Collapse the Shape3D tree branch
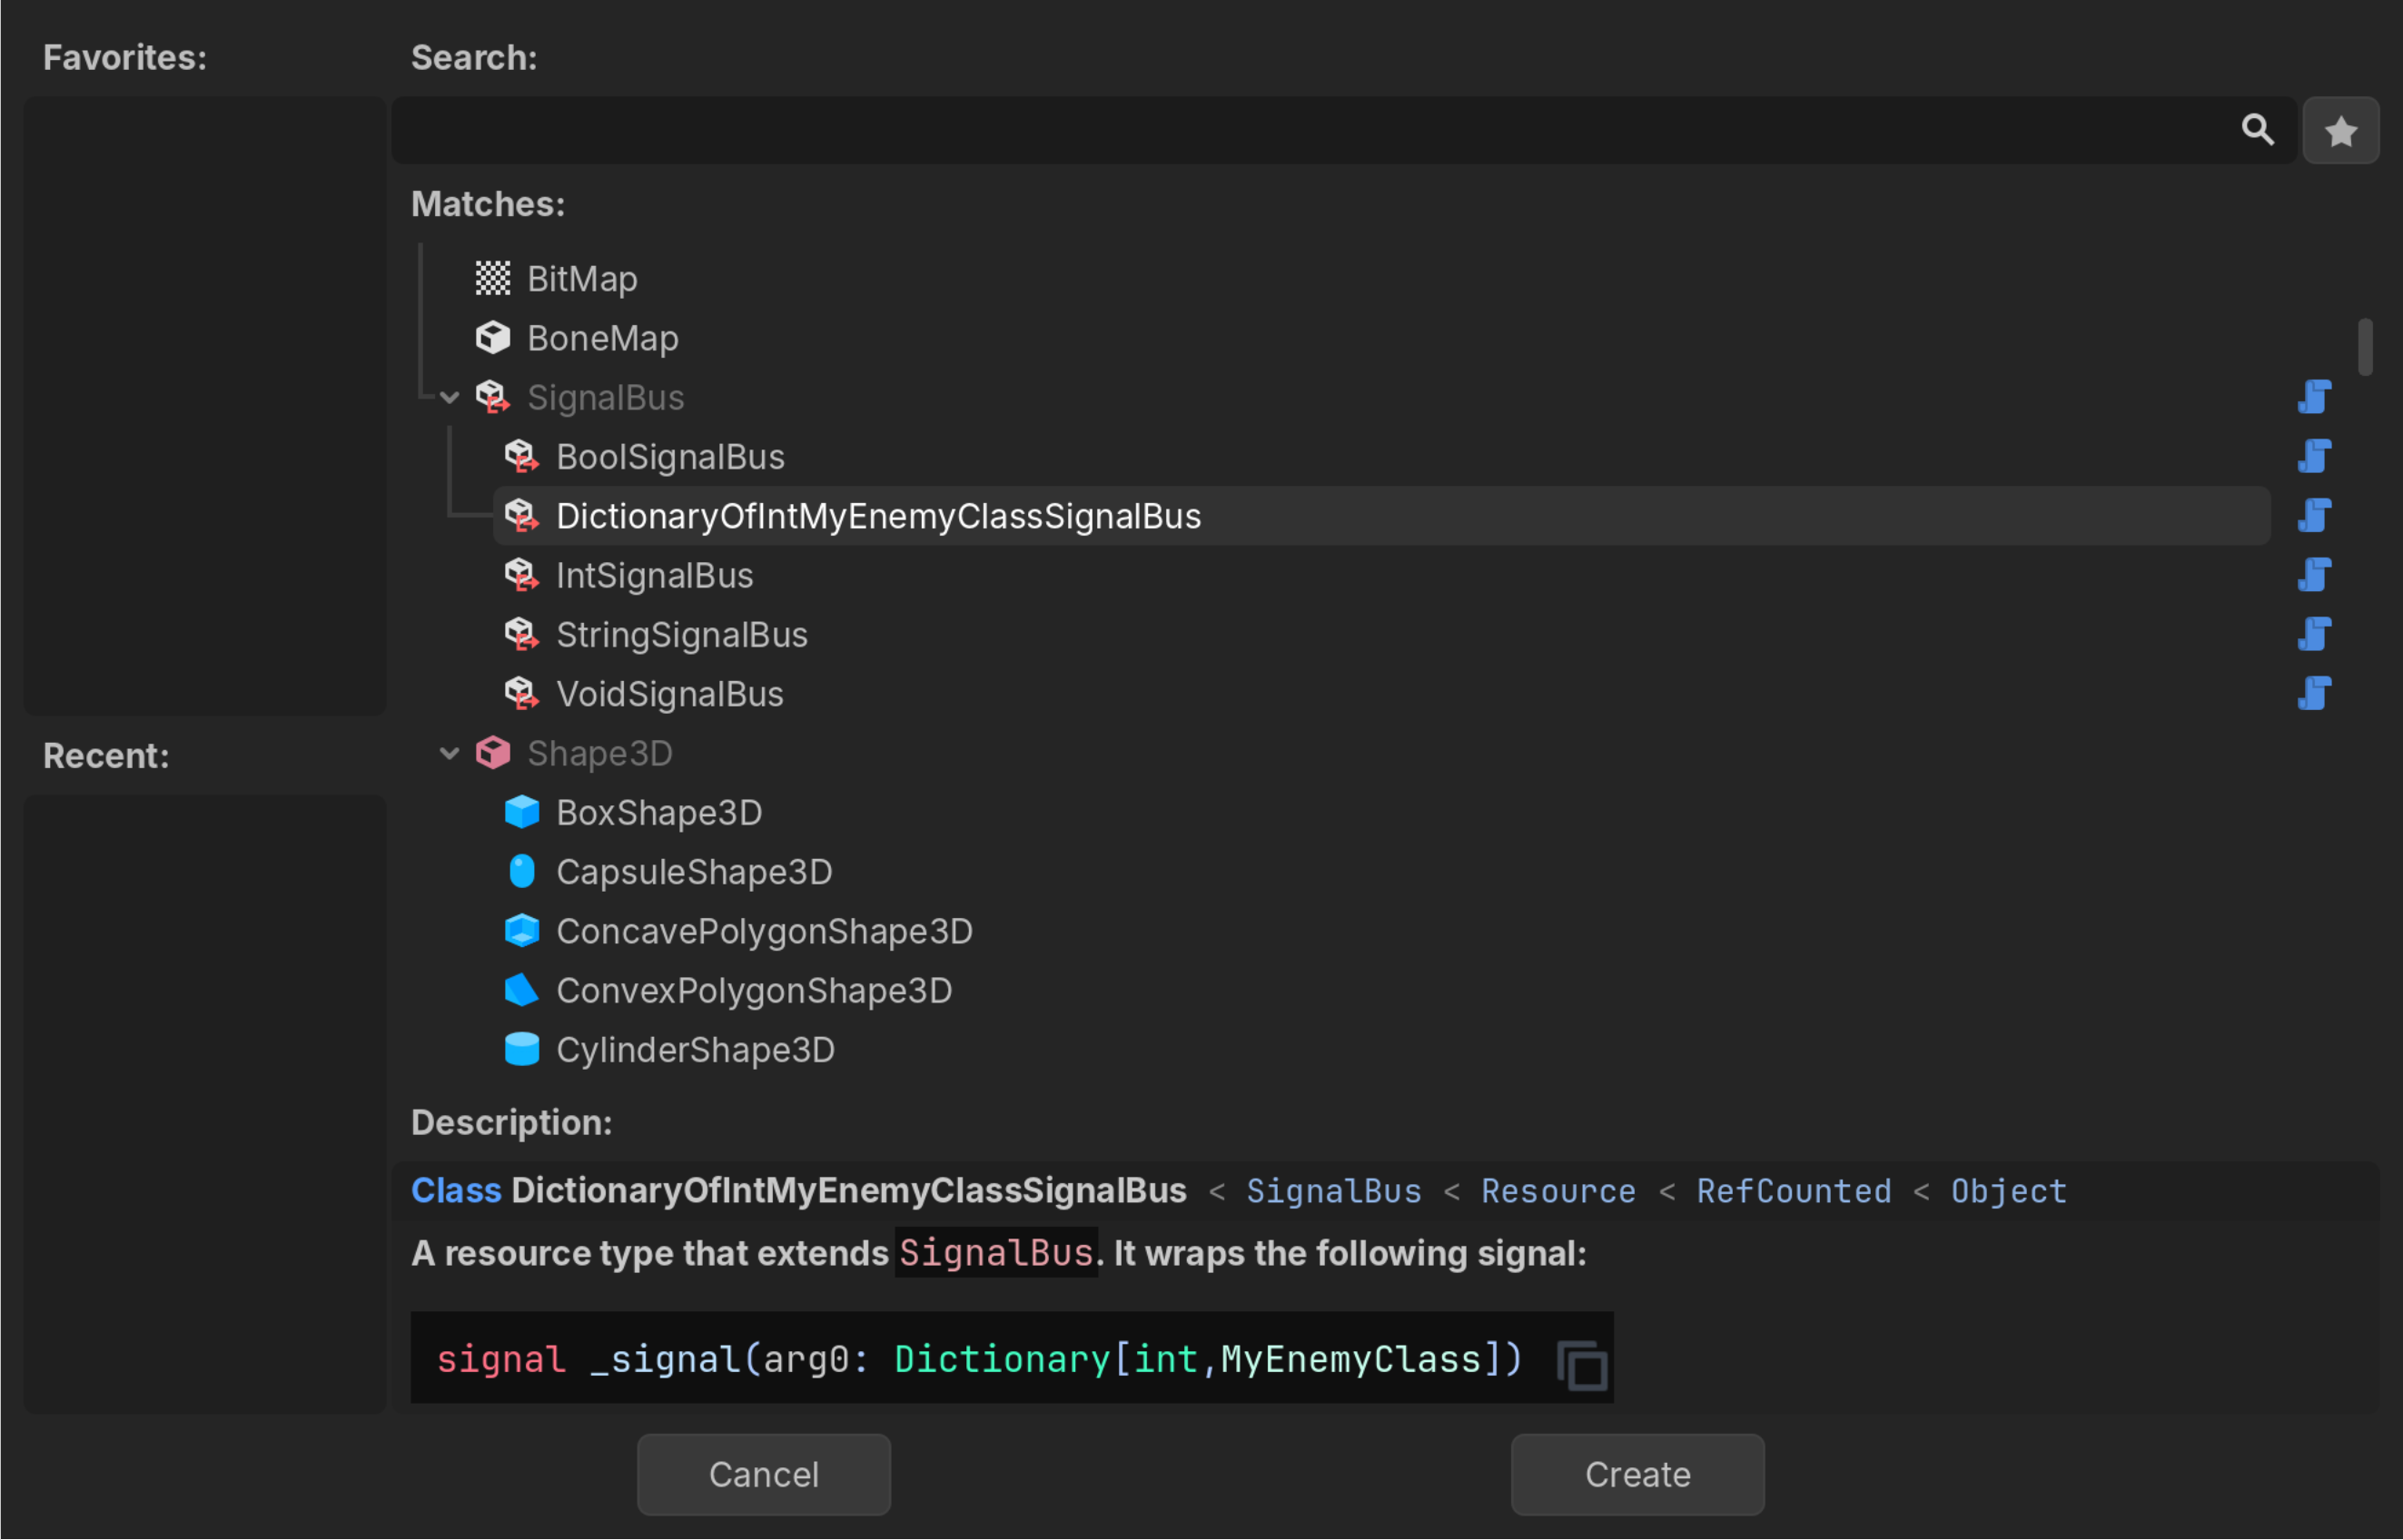The height and width of the screenshot is (1540, 2403). click(x=449, y=753)
